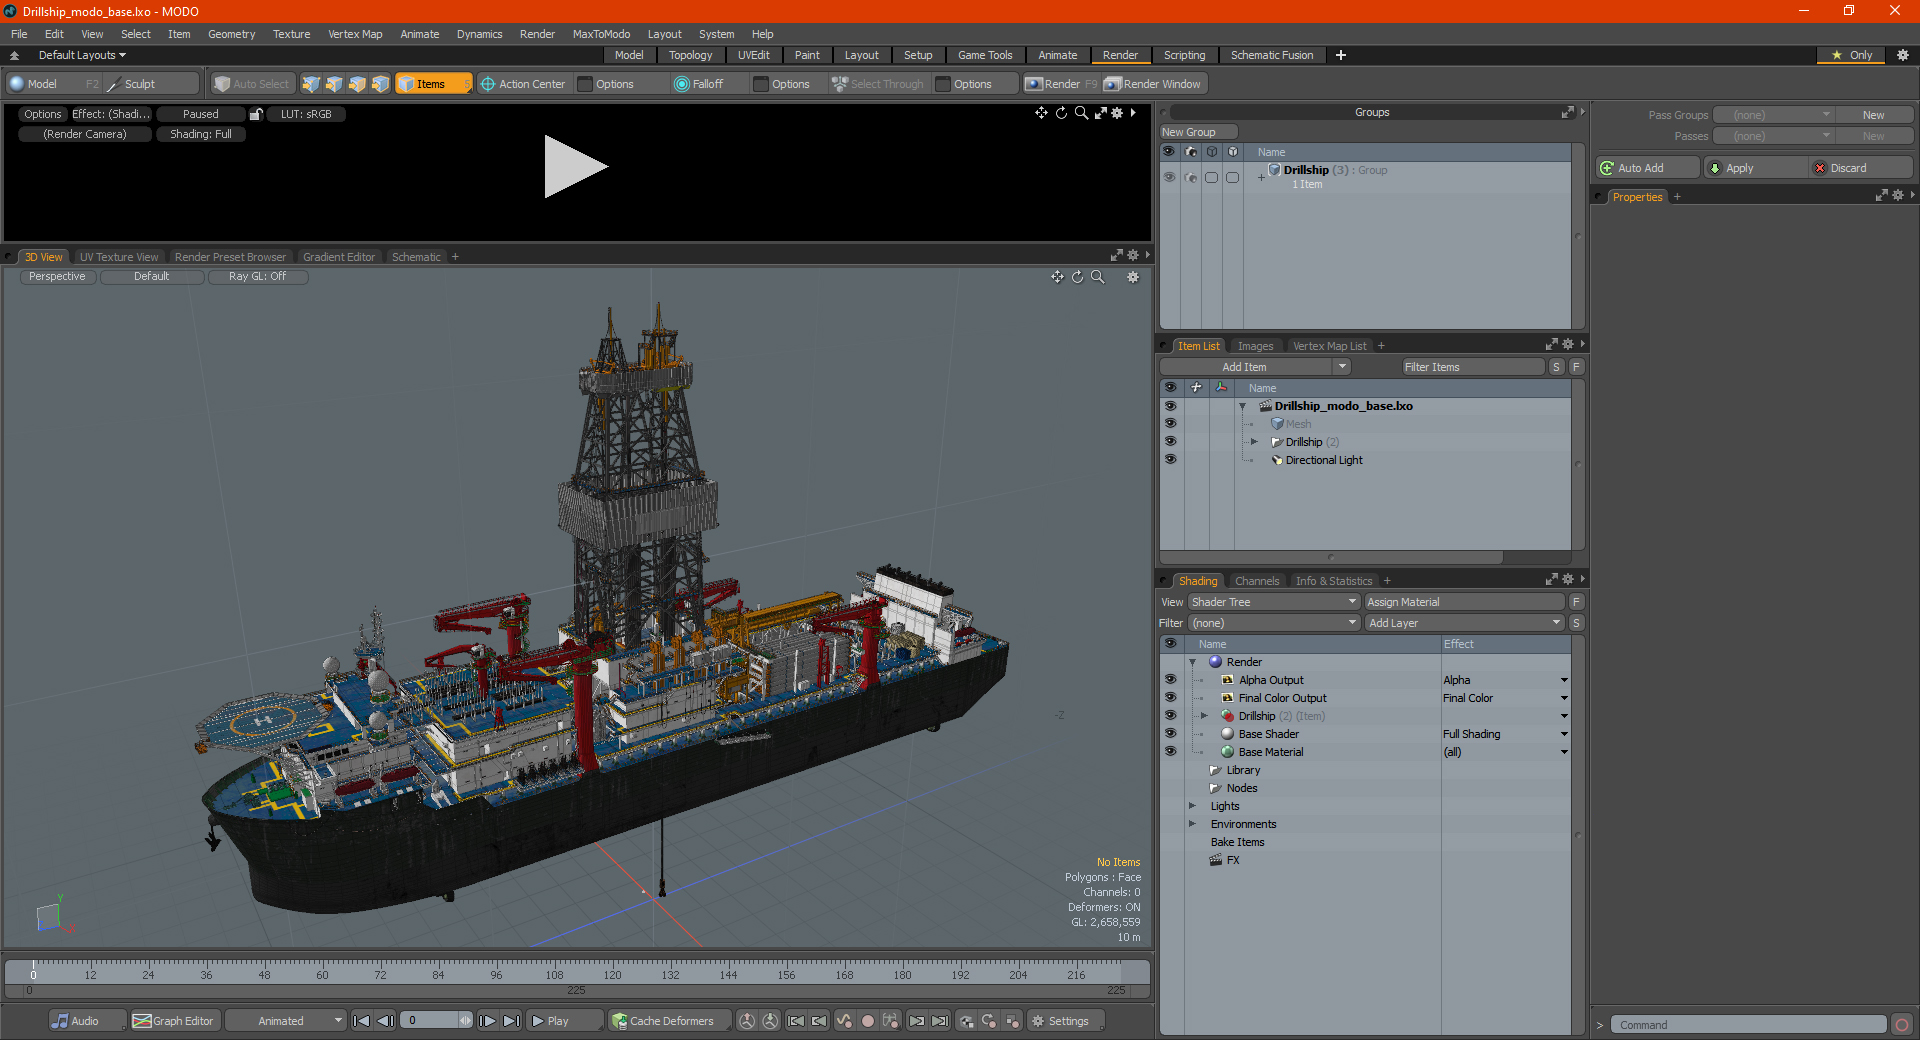Open layout gear settings at top right
Screen dimensions: 1920x1040
[1903, 55]
